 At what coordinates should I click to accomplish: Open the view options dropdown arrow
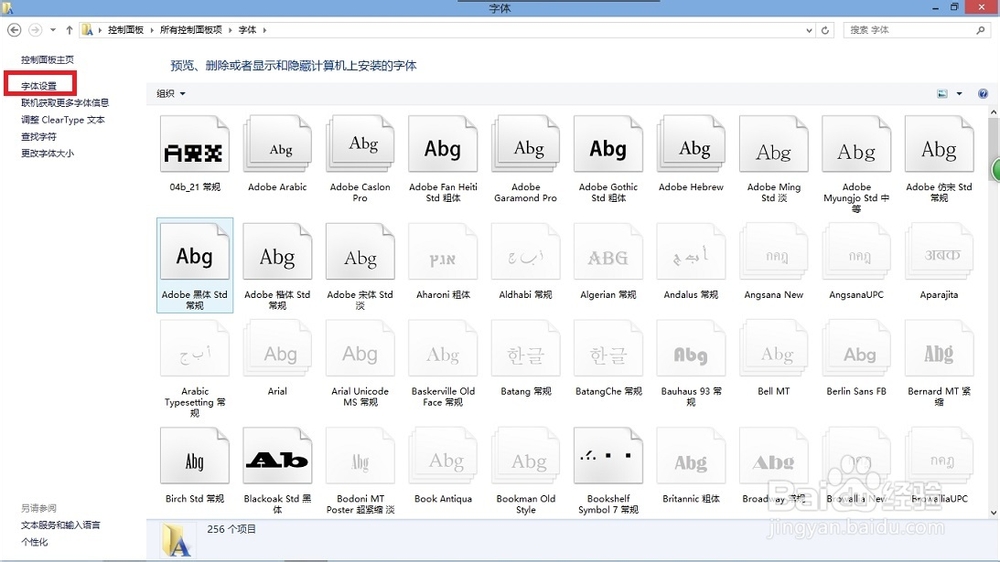959,94
